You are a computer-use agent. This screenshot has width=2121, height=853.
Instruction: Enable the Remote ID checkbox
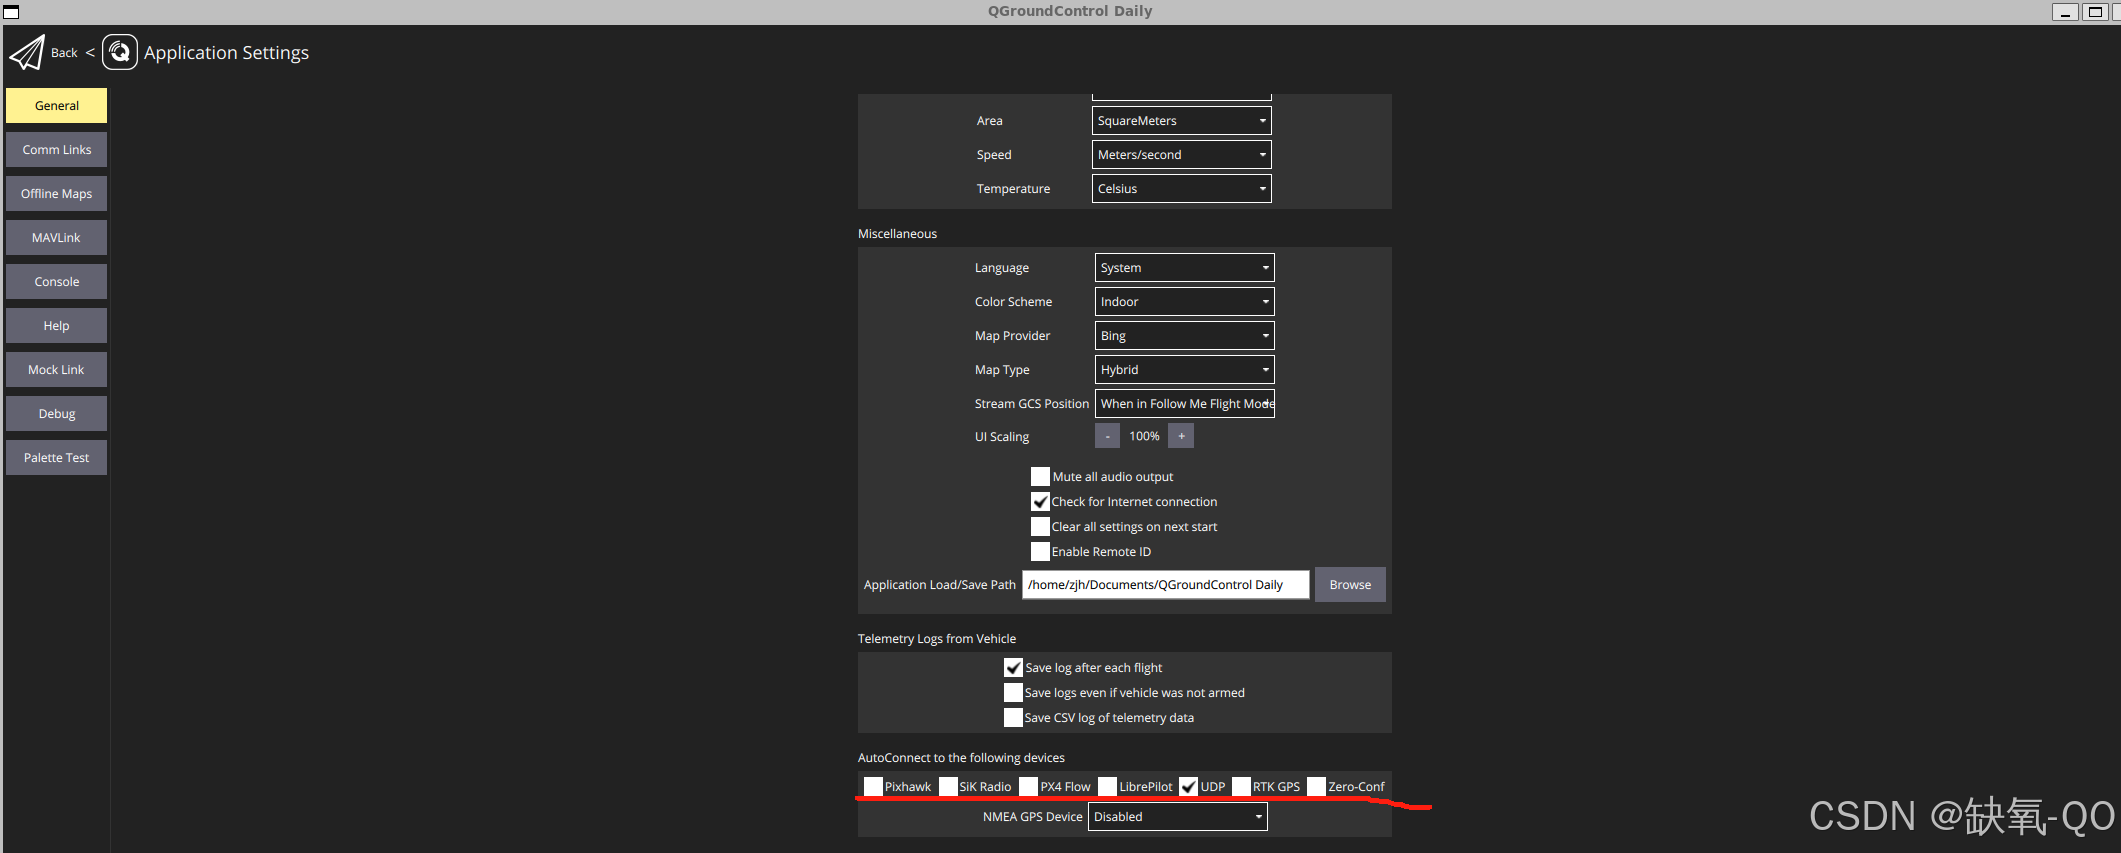[1040, 552]
